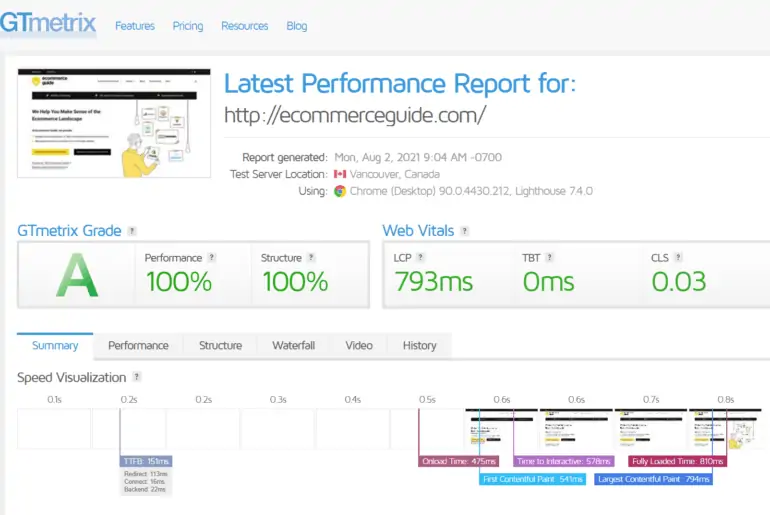
Task: Click the help icon beside LCP
Action: (420, 257)
